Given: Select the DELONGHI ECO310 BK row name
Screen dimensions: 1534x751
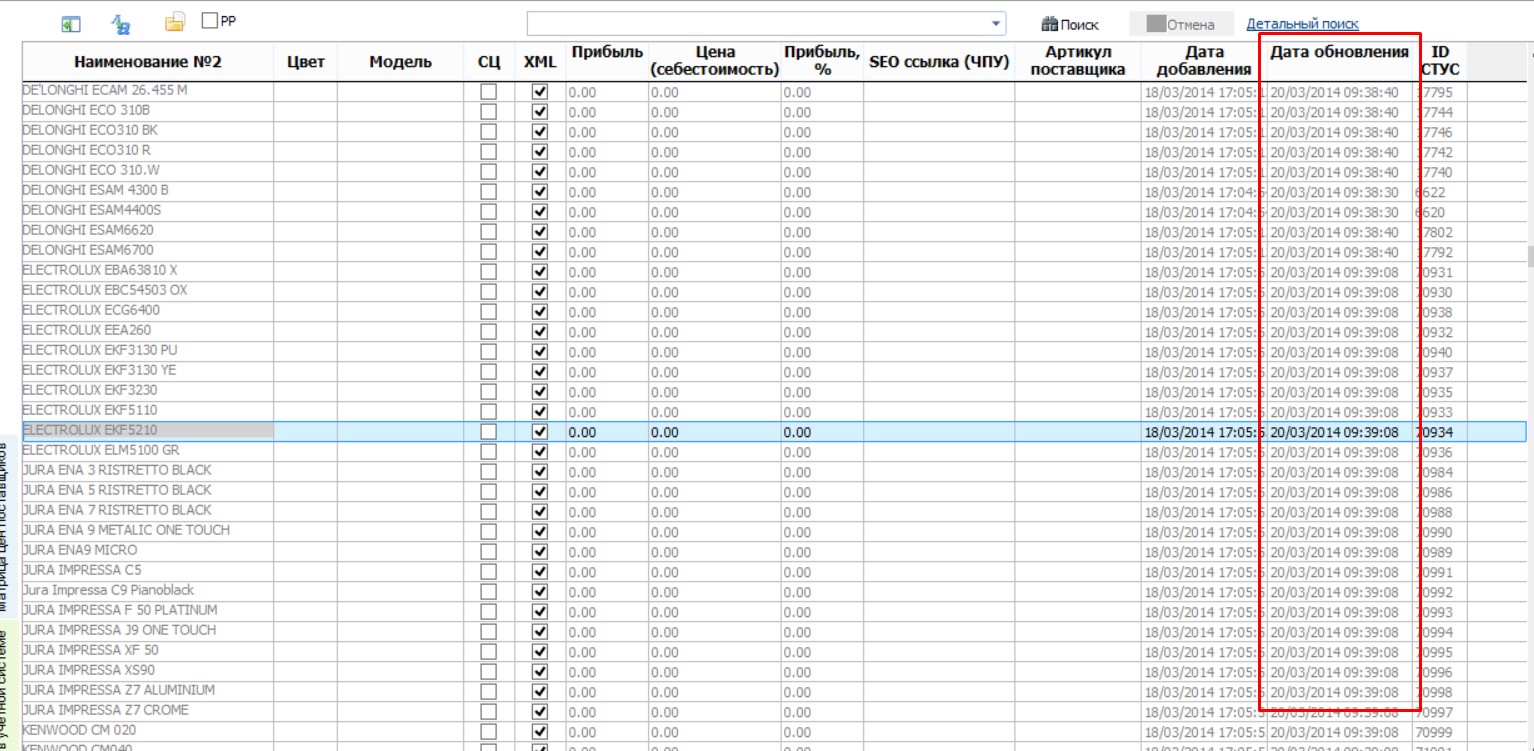Looking at the screenshot, I should pos(90,130).
